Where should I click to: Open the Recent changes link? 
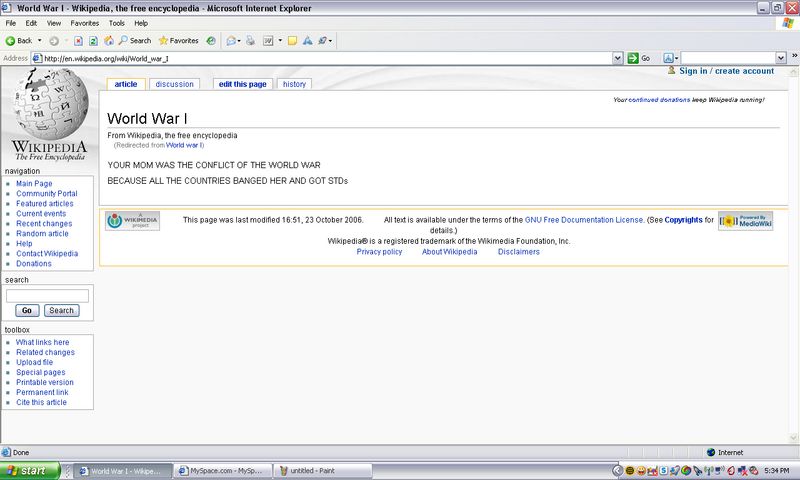pos(44,223)
